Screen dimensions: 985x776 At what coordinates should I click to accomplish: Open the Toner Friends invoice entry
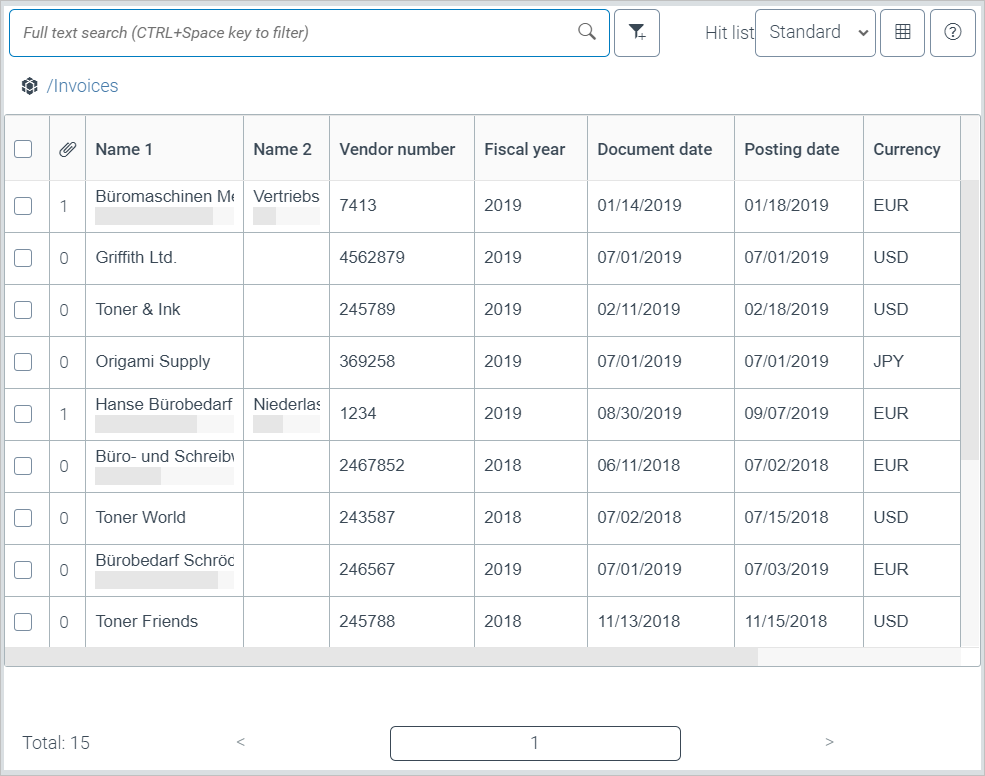click(147, 621)
